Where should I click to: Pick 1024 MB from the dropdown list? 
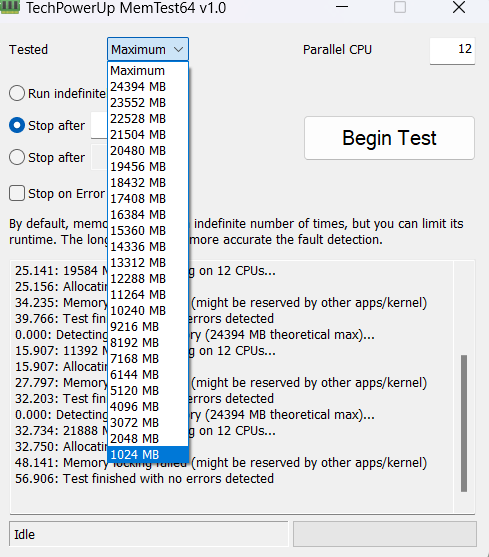coord(148,454)
